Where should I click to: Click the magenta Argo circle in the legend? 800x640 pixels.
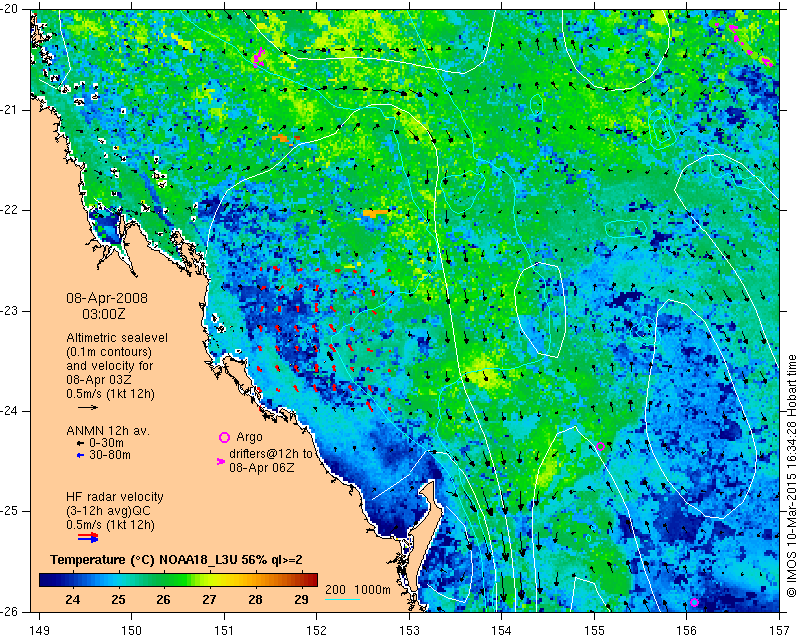224,437
